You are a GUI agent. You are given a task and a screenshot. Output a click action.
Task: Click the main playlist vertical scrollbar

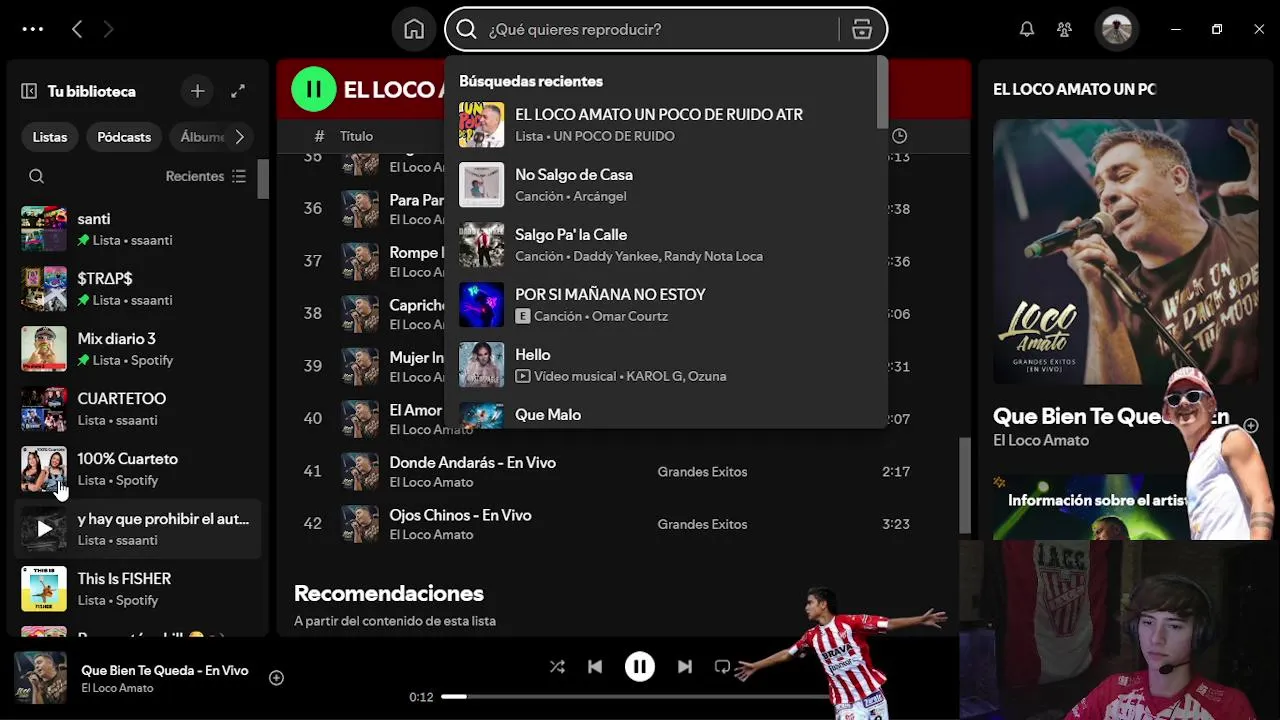pos(965,485)
